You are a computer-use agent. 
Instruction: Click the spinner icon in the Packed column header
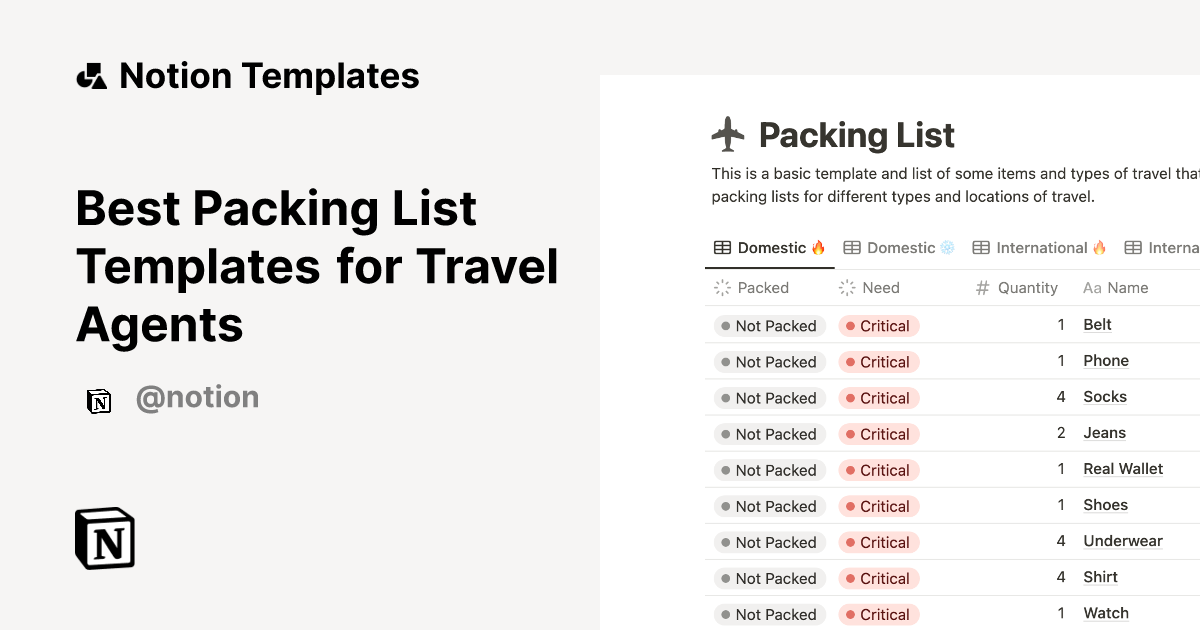pos(720,288)
